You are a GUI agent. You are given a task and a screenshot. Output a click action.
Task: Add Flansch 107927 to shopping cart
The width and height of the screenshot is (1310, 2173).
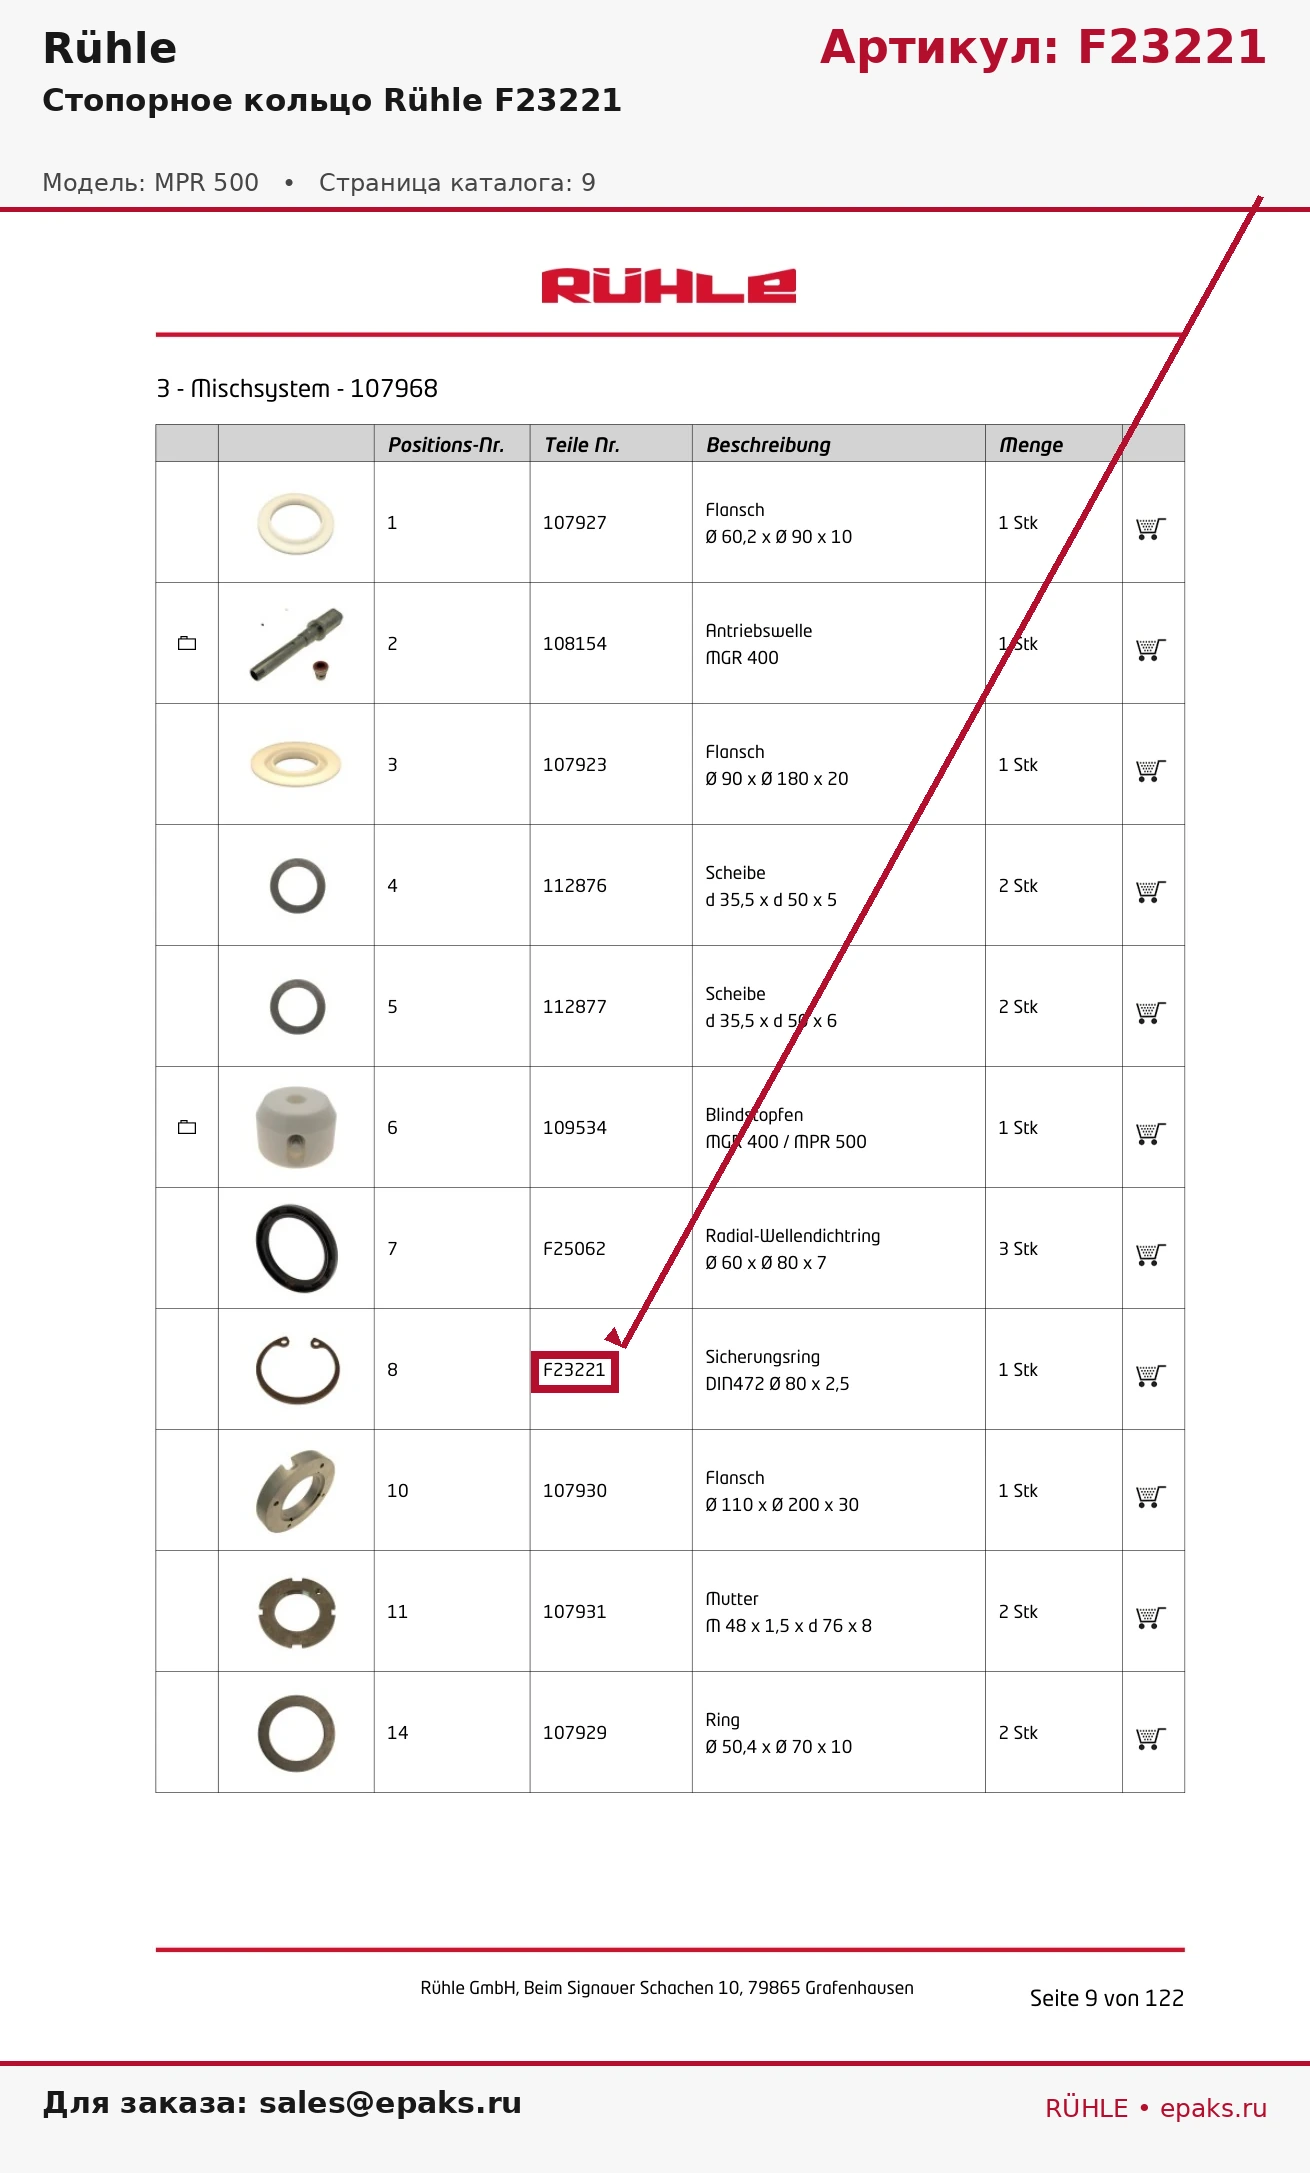1151,528
